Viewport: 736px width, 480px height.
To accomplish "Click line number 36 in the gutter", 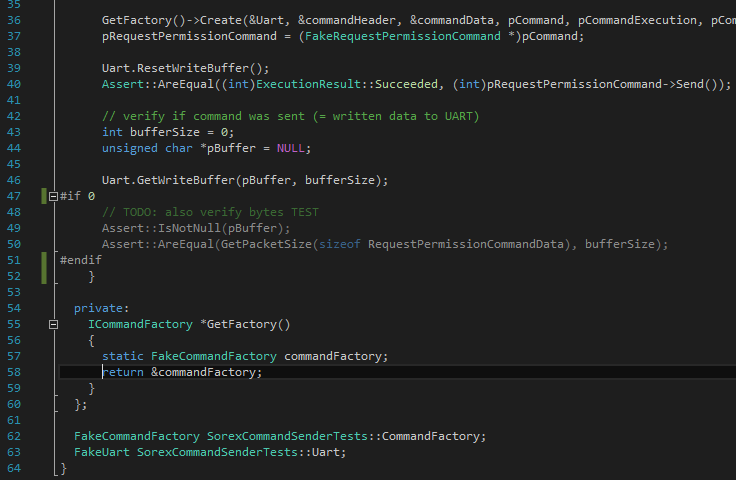I will (x=14, y=20).
